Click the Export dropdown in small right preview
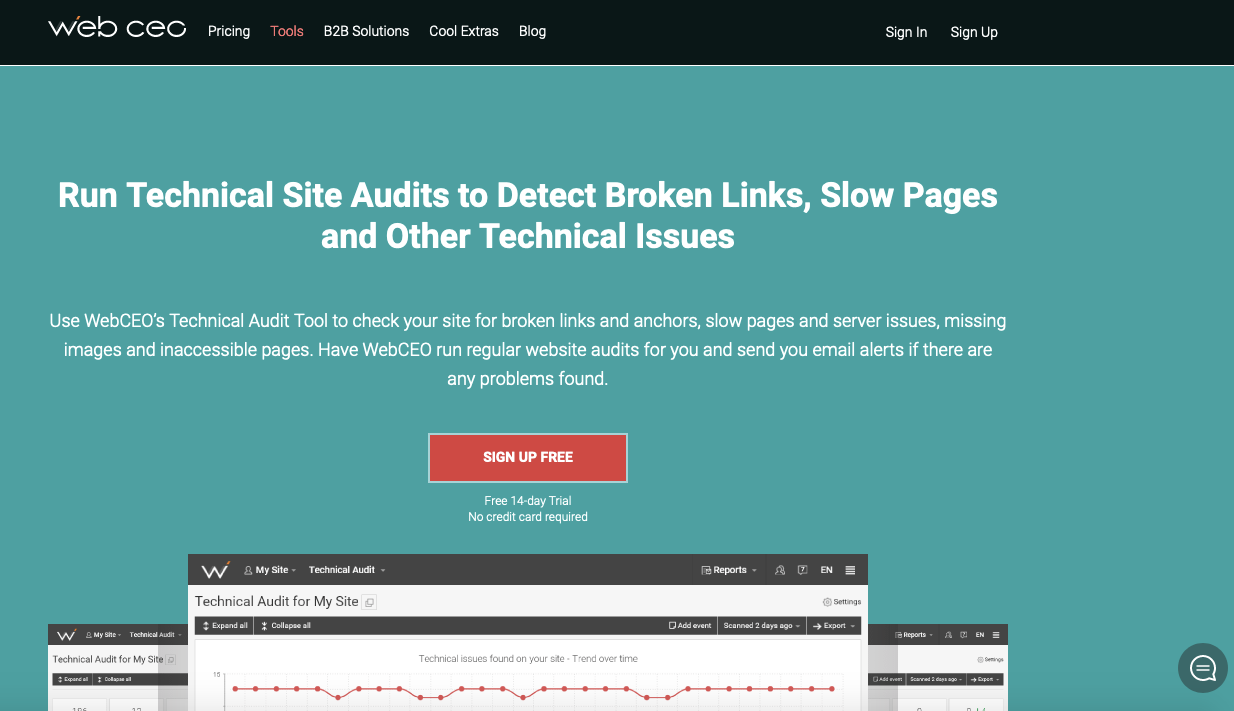Viewport: 1234px width, 711px height. [x=986, y=679]
